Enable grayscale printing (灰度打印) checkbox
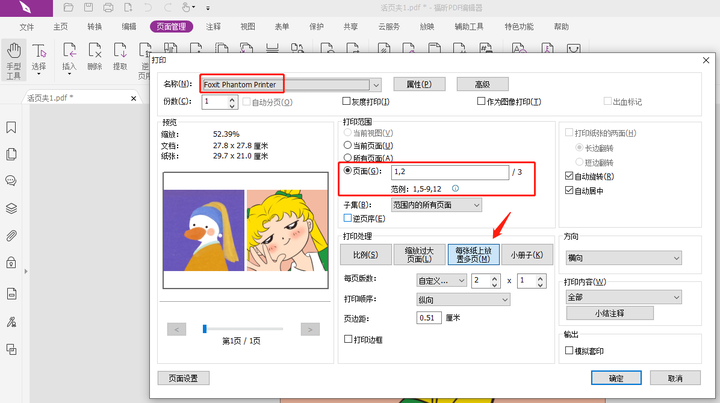 click(346, 101)
